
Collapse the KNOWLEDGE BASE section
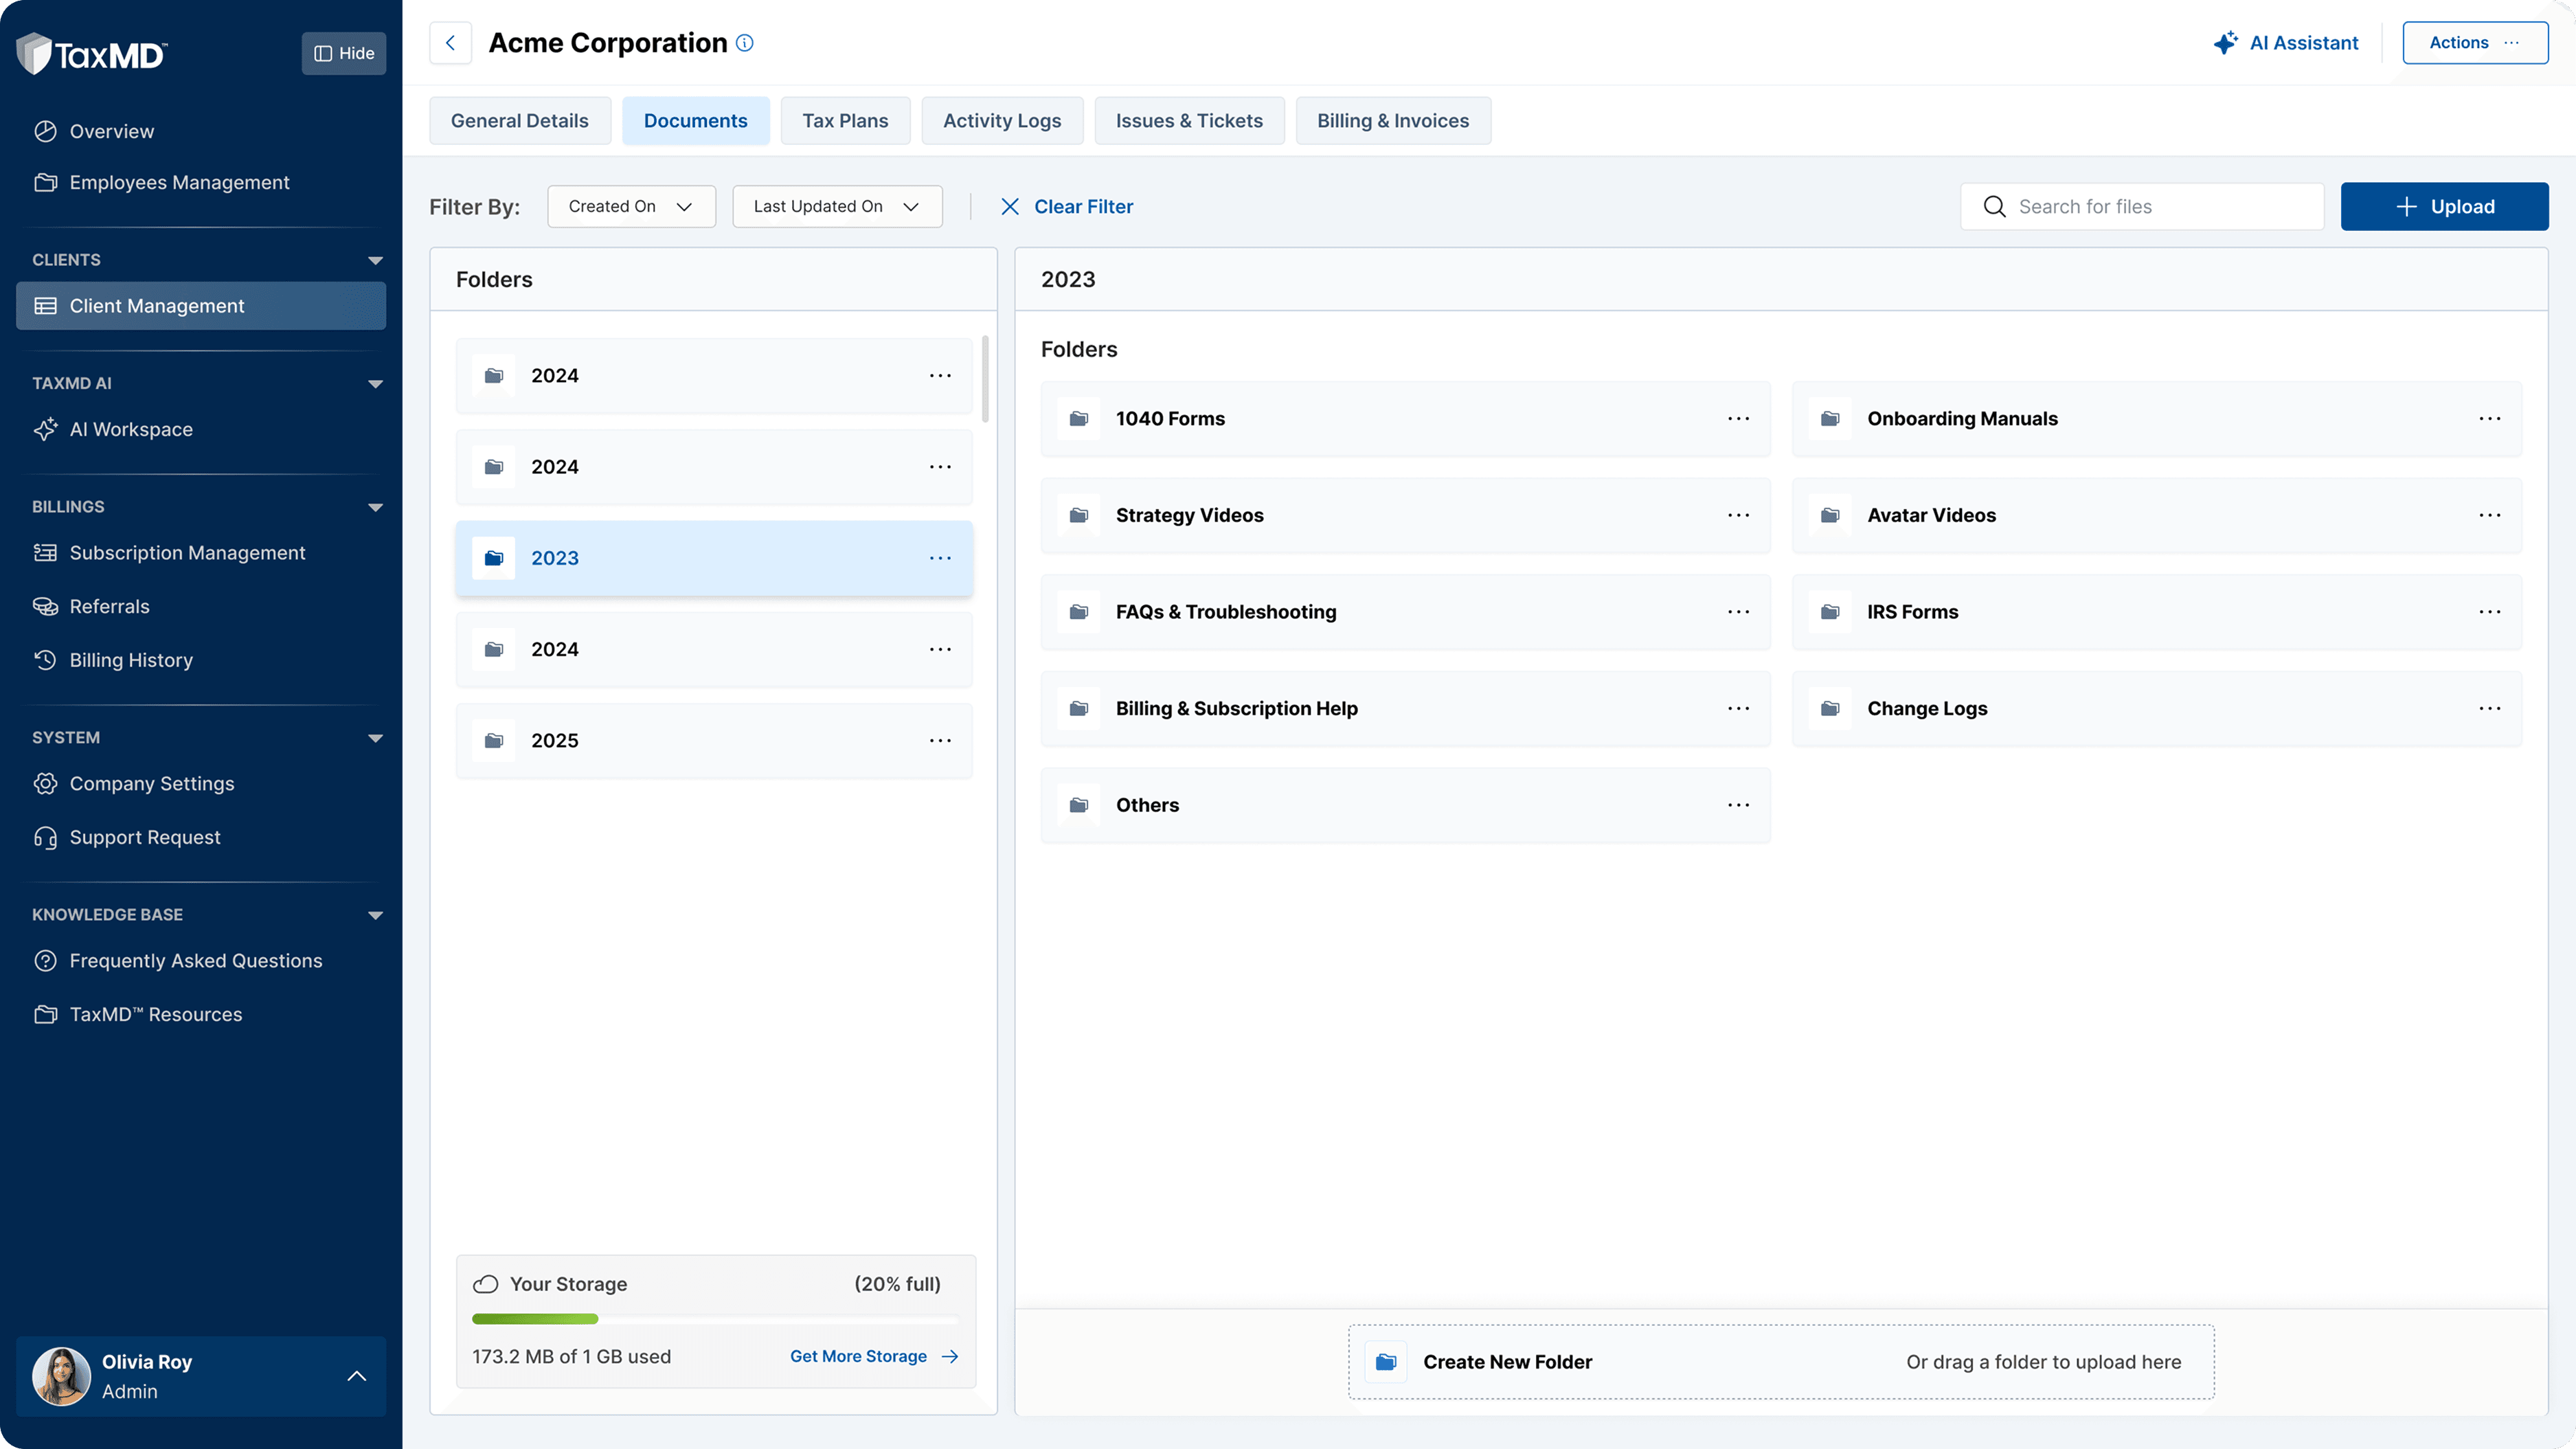coord(375,915)
